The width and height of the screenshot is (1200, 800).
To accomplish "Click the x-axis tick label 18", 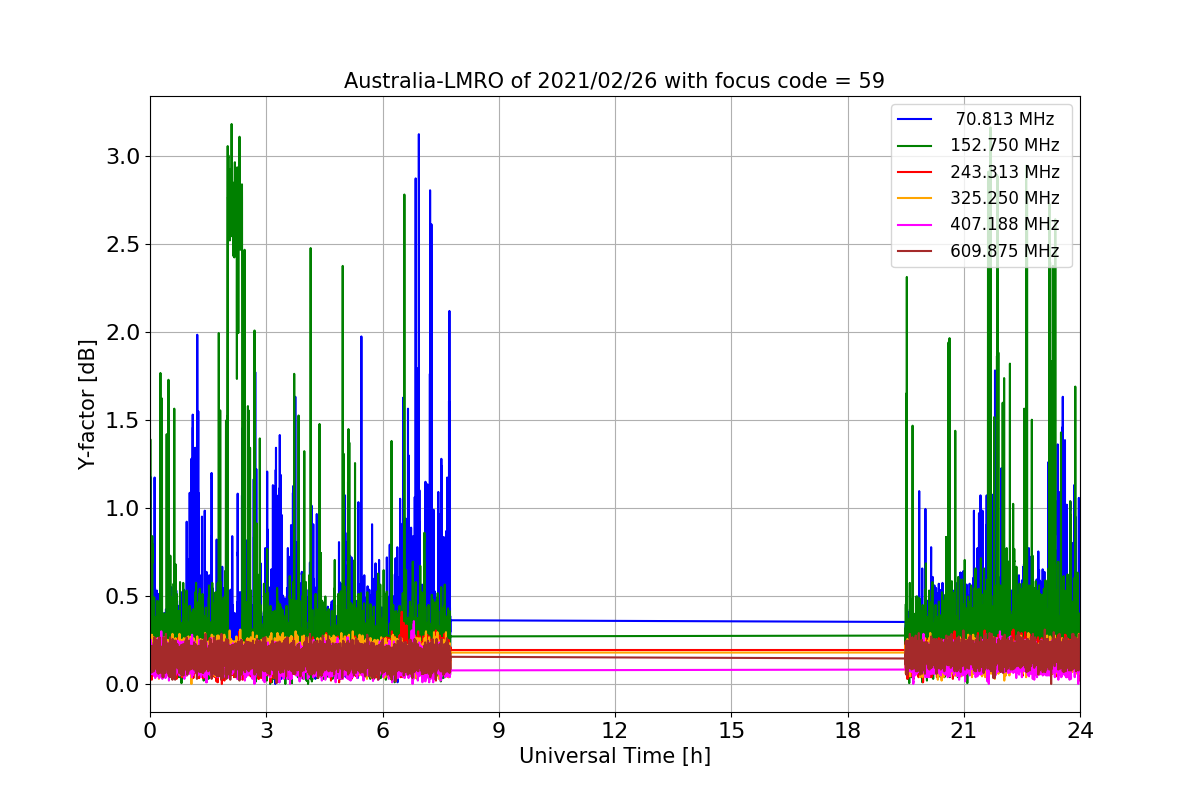I will pos(847,730).
